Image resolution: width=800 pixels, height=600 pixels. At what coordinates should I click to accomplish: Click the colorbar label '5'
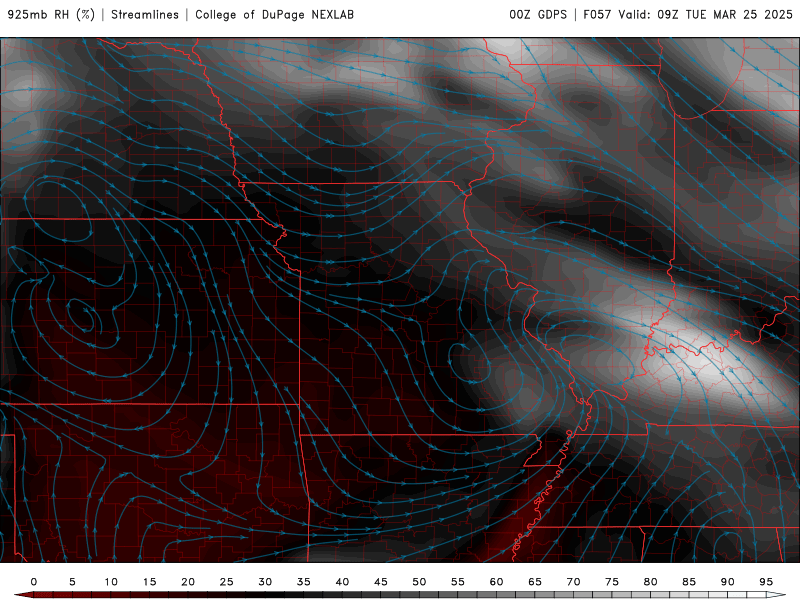(72, 582)
